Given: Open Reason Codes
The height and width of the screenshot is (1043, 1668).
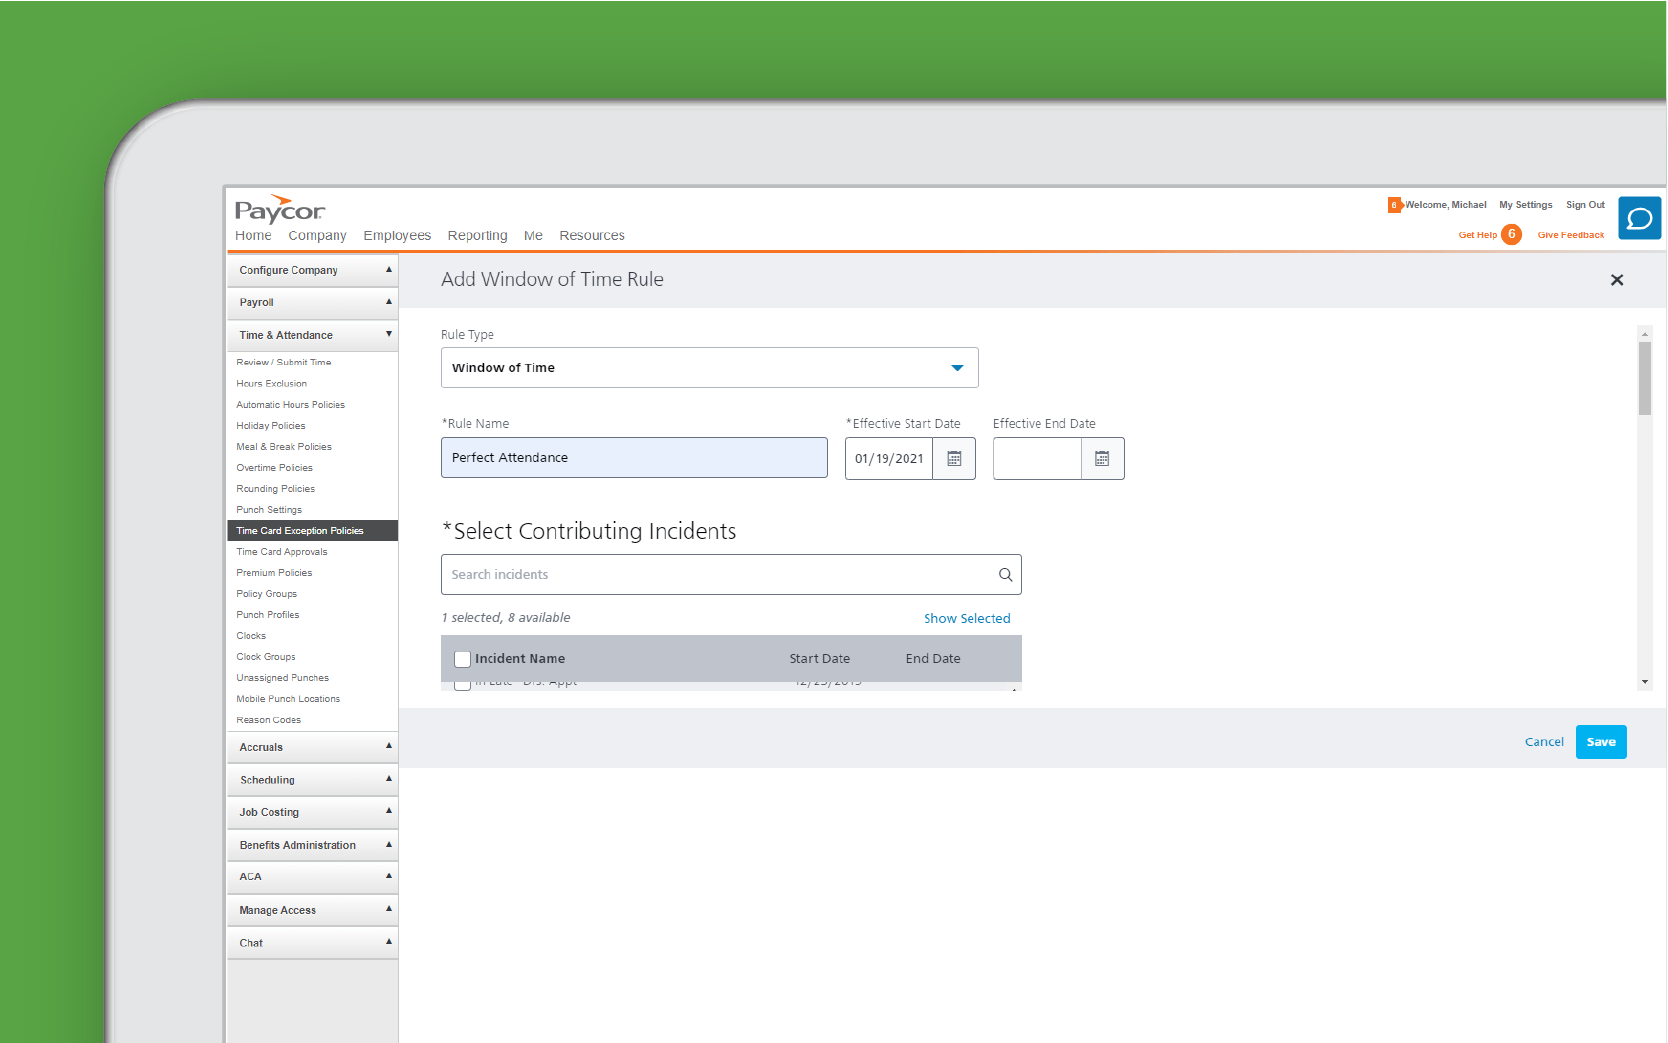Looking at the screenshot, I should click(268, 720).
